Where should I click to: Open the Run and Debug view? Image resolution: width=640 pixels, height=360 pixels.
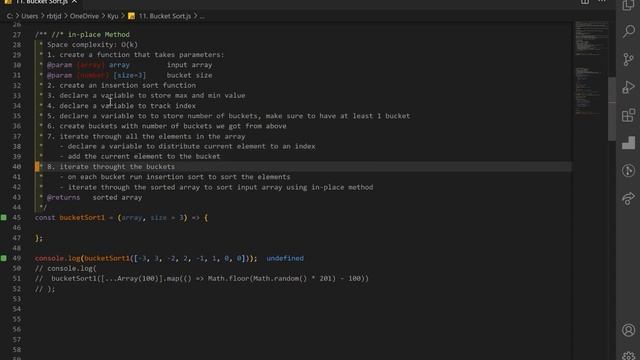pos(629,87)
